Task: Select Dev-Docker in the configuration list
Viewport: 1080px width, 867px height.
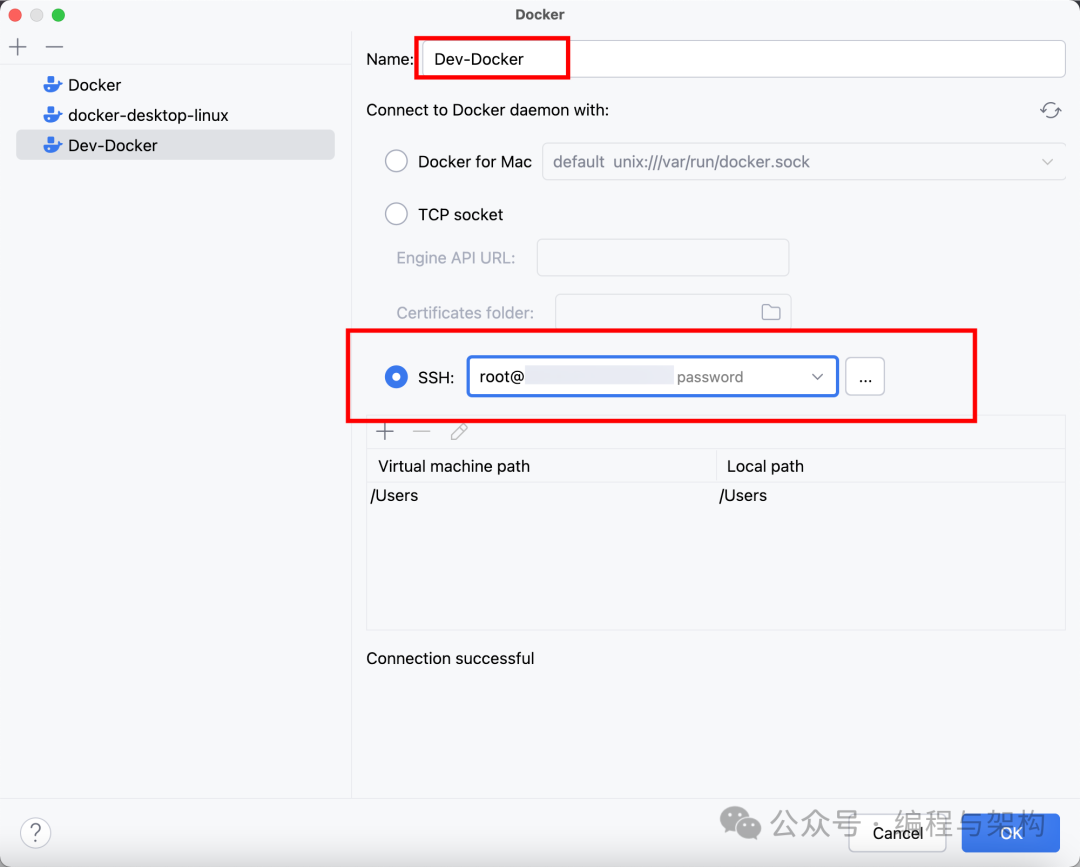Action: pyautogui.click(x=176, y=145)
